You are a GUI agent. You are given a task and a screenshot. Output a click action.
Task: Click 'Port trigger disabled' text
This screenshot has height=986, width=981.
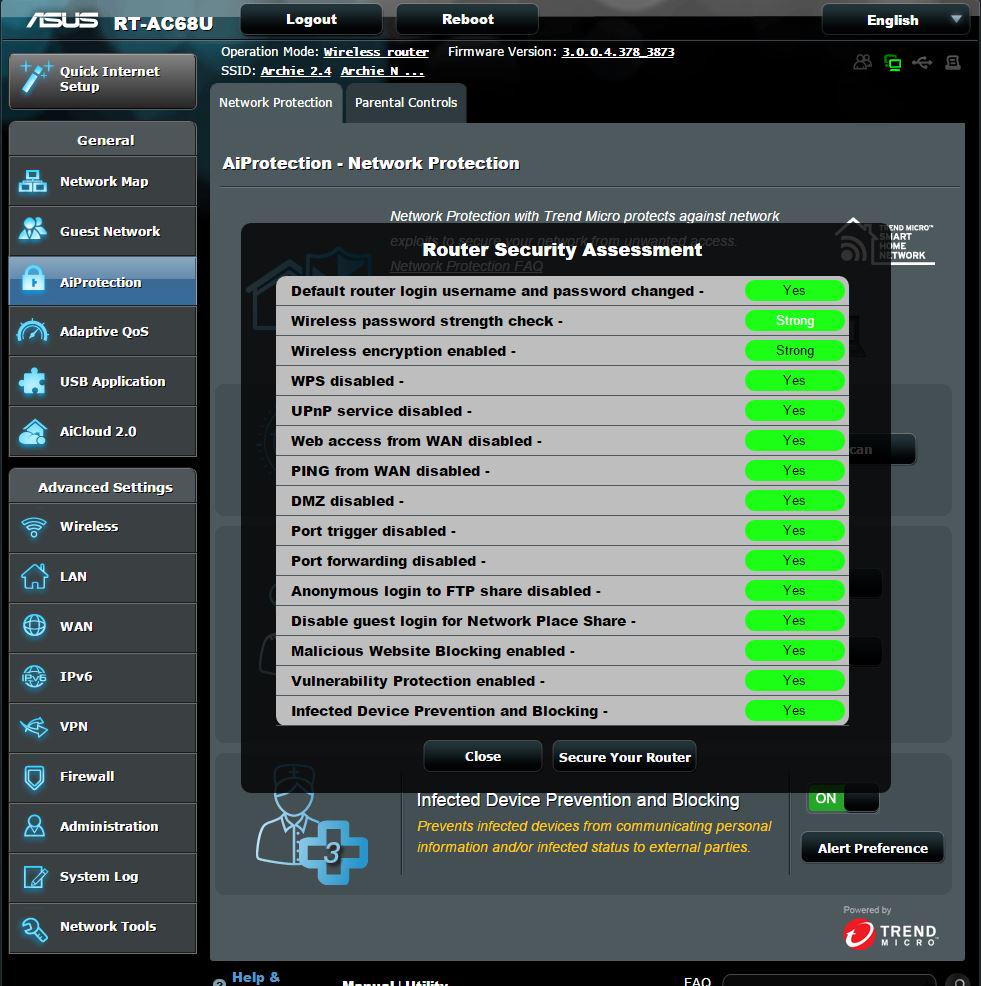click(369, 531)
